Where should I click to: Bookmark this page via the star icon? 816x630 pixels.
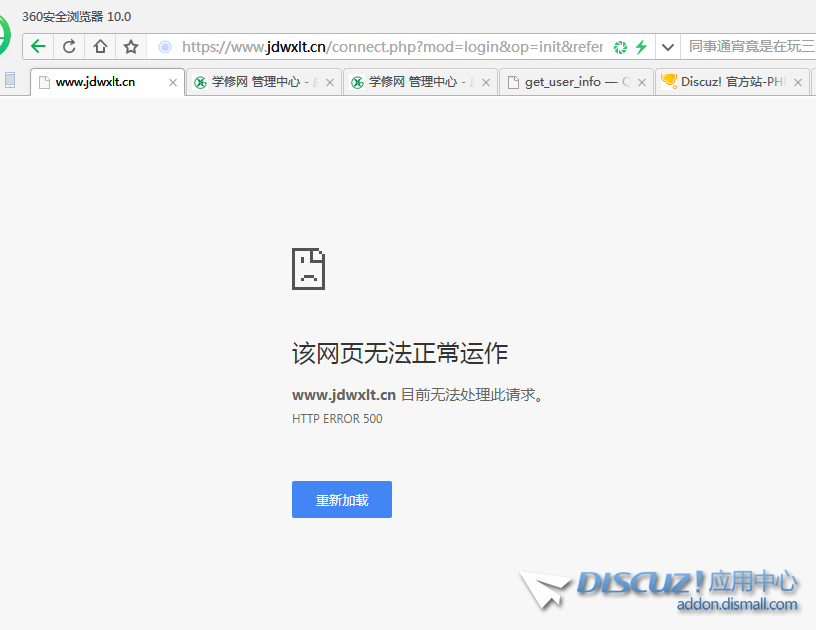(131, 46)
